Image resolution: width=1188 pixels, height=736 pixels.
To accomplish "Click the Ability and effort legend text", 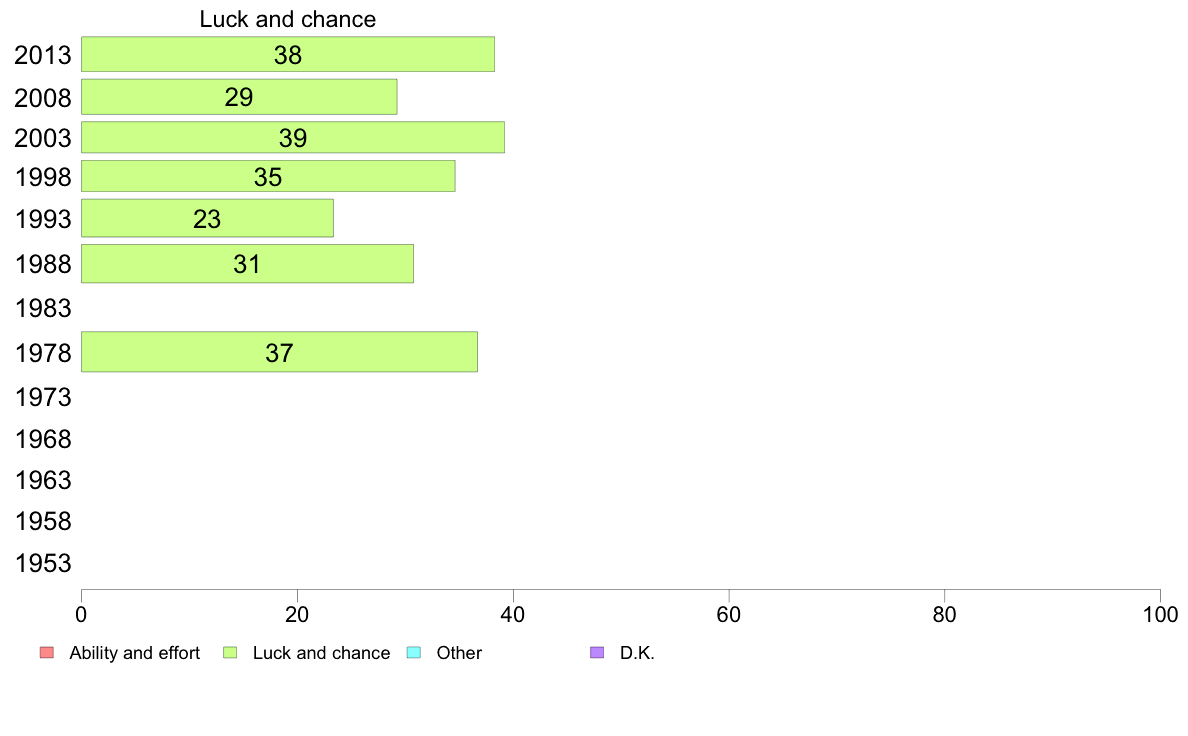I will 135,653.
